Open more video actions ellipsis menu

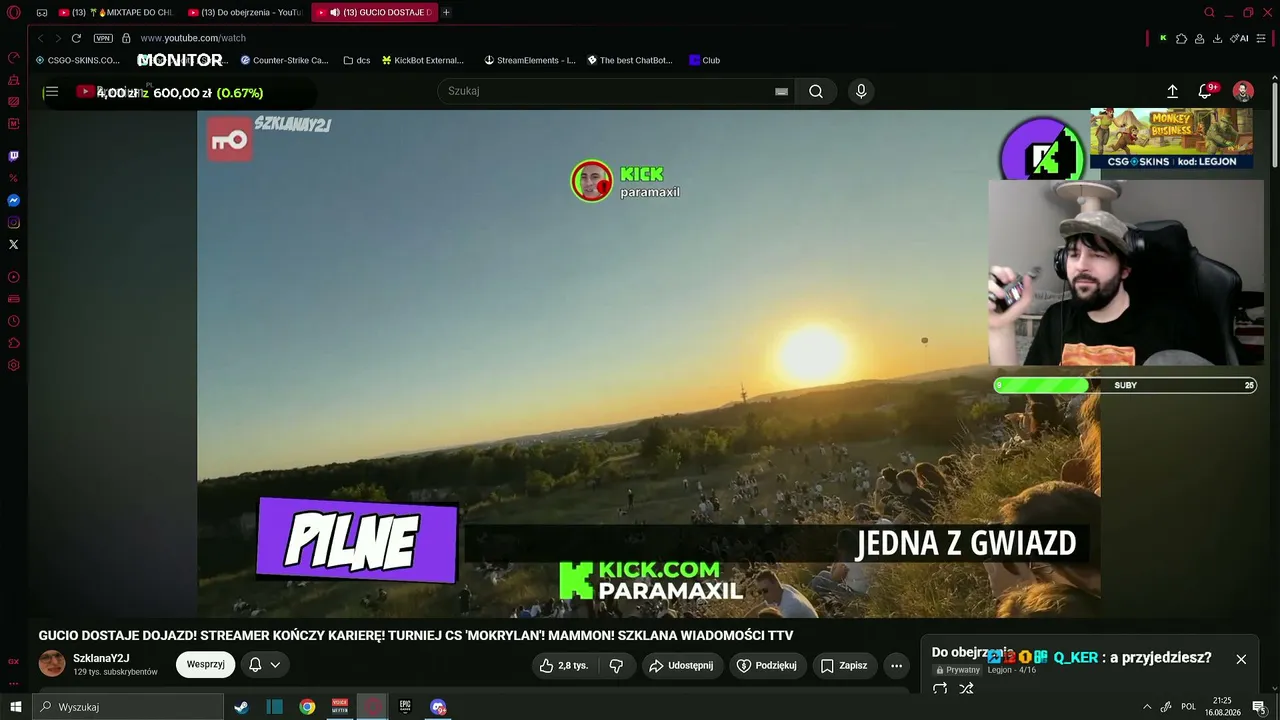coord(896,665)
